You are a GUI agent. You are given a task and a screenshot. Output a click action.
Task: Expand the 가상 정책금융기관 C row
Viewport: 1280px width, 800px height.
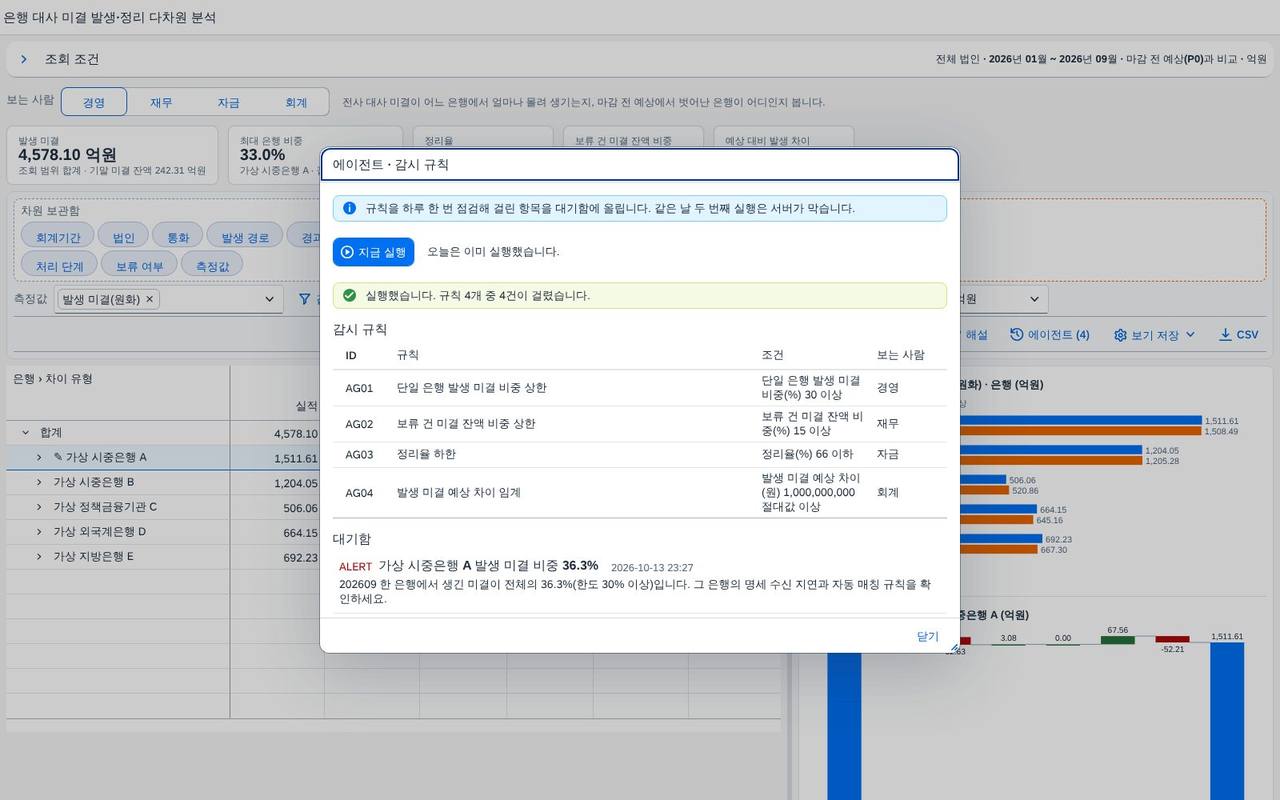(39, 507)
